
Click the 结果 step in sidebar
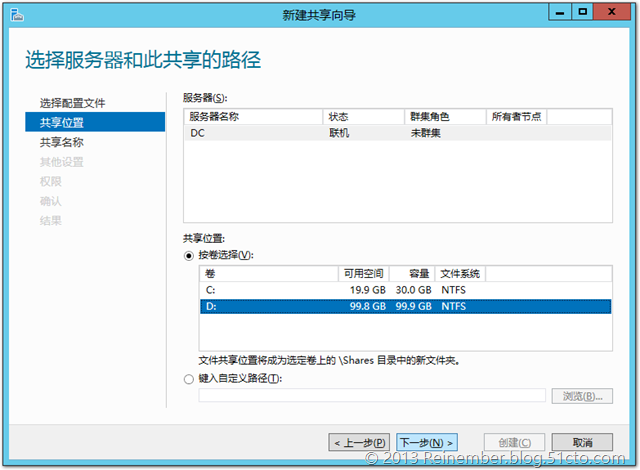(x=51, y=221)
